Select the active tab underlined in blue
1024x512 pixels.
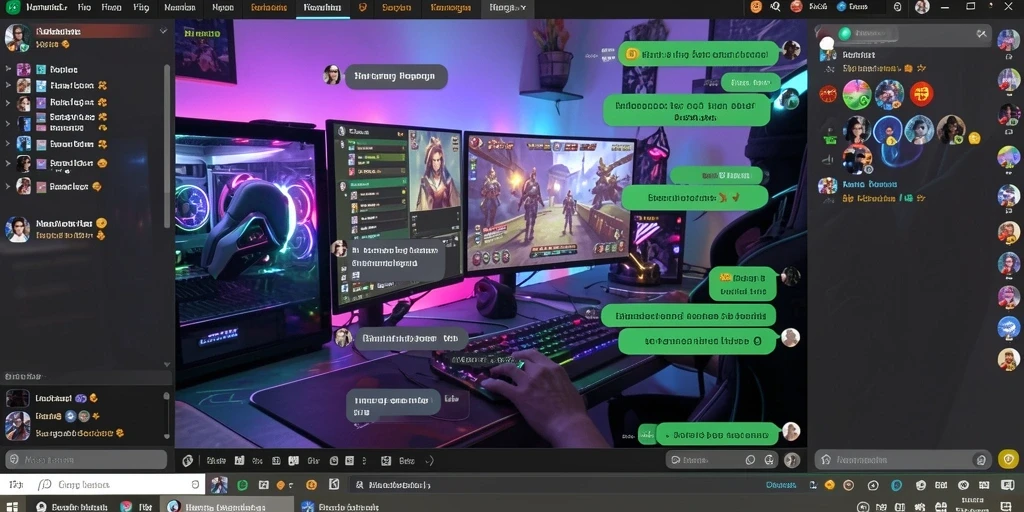[x=322, y=8]
